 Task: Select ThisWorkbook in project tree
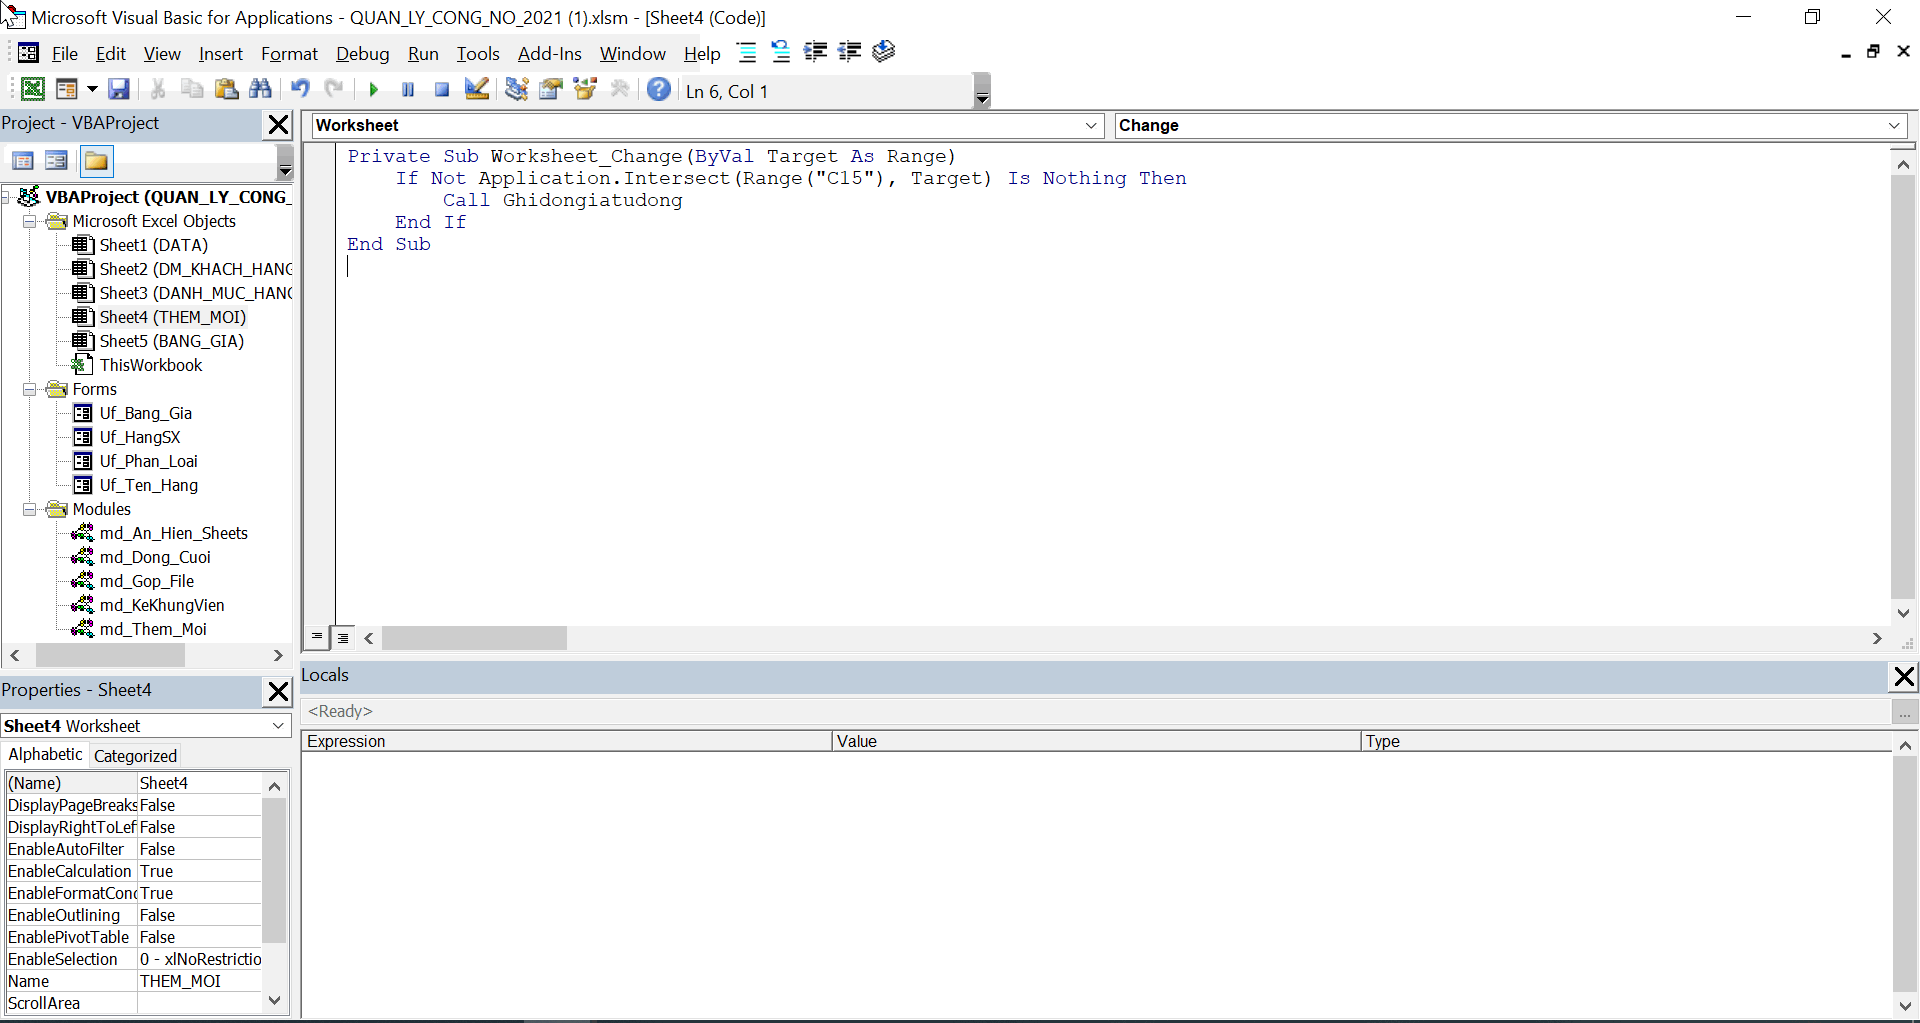(151, 365)
